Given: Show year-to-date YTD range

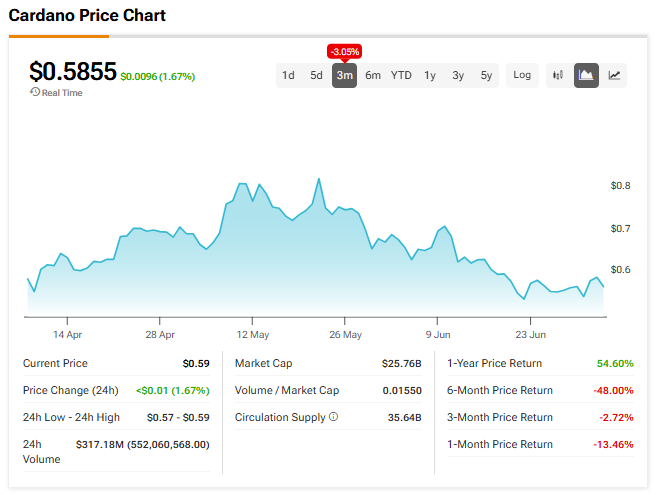Looking at the screenshot, I should click(401, 75).
